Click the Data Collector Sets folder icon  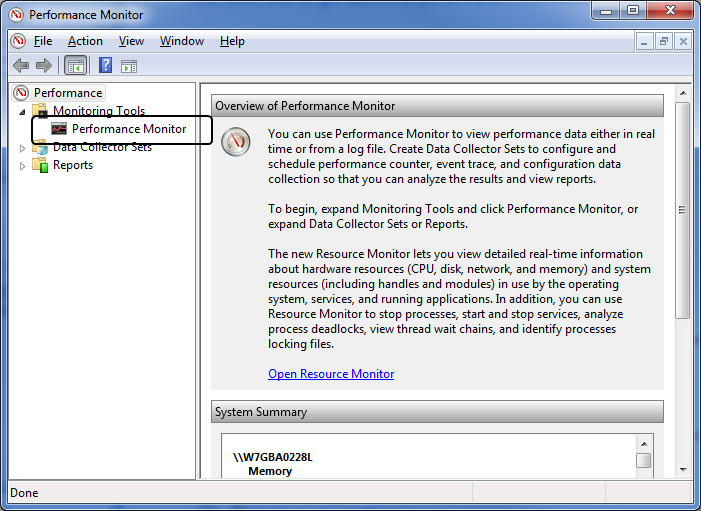[x=40, y=147]
